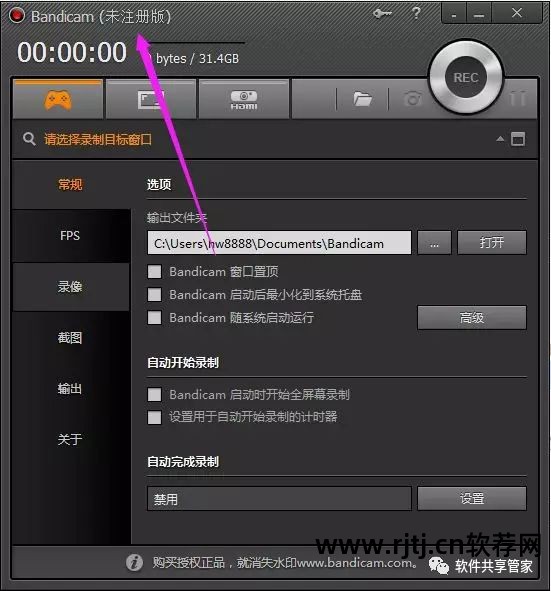Enable Bandicam 启动时开始全屏幕录制 checkbox
551x591 pixels.
coord(155,395)
